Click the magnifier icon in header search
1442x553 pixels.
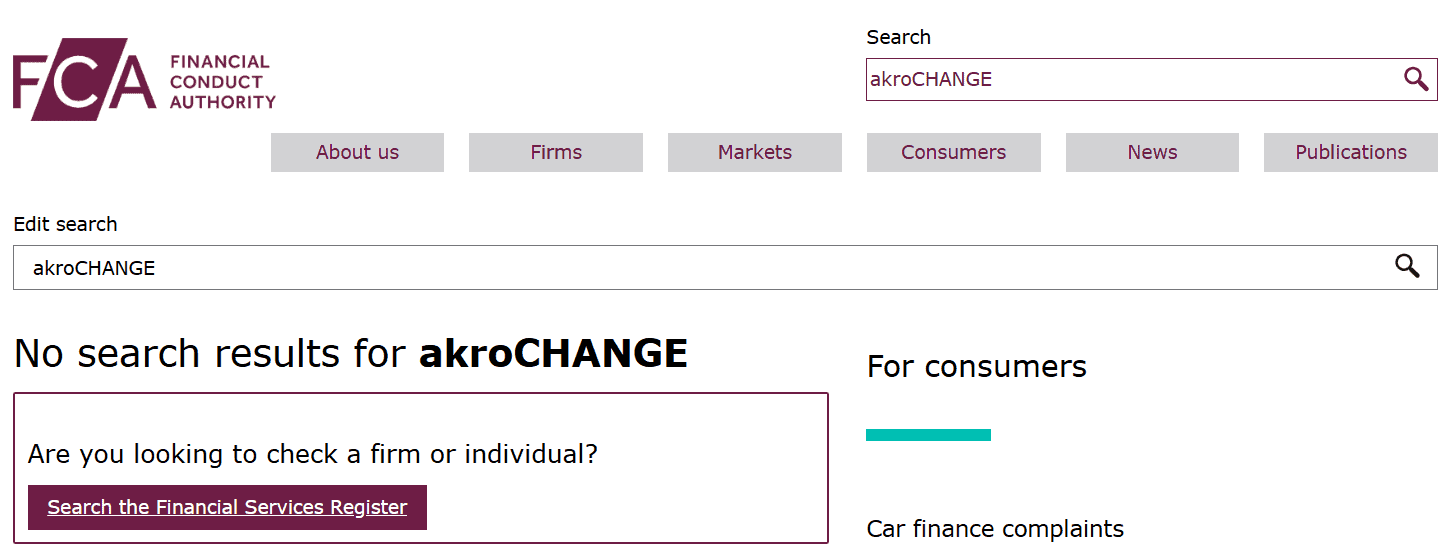click(1415, 80)
